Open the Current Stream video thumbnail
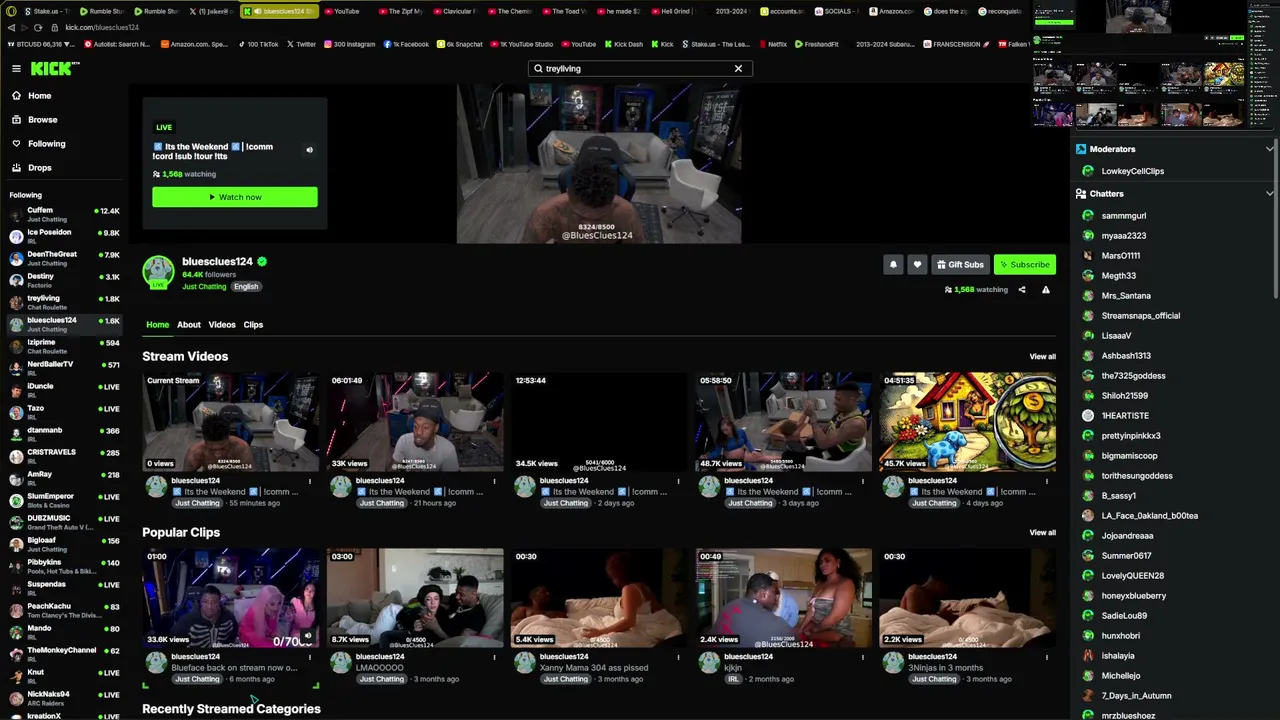1280x720 pixels. [x=231, y=422]
